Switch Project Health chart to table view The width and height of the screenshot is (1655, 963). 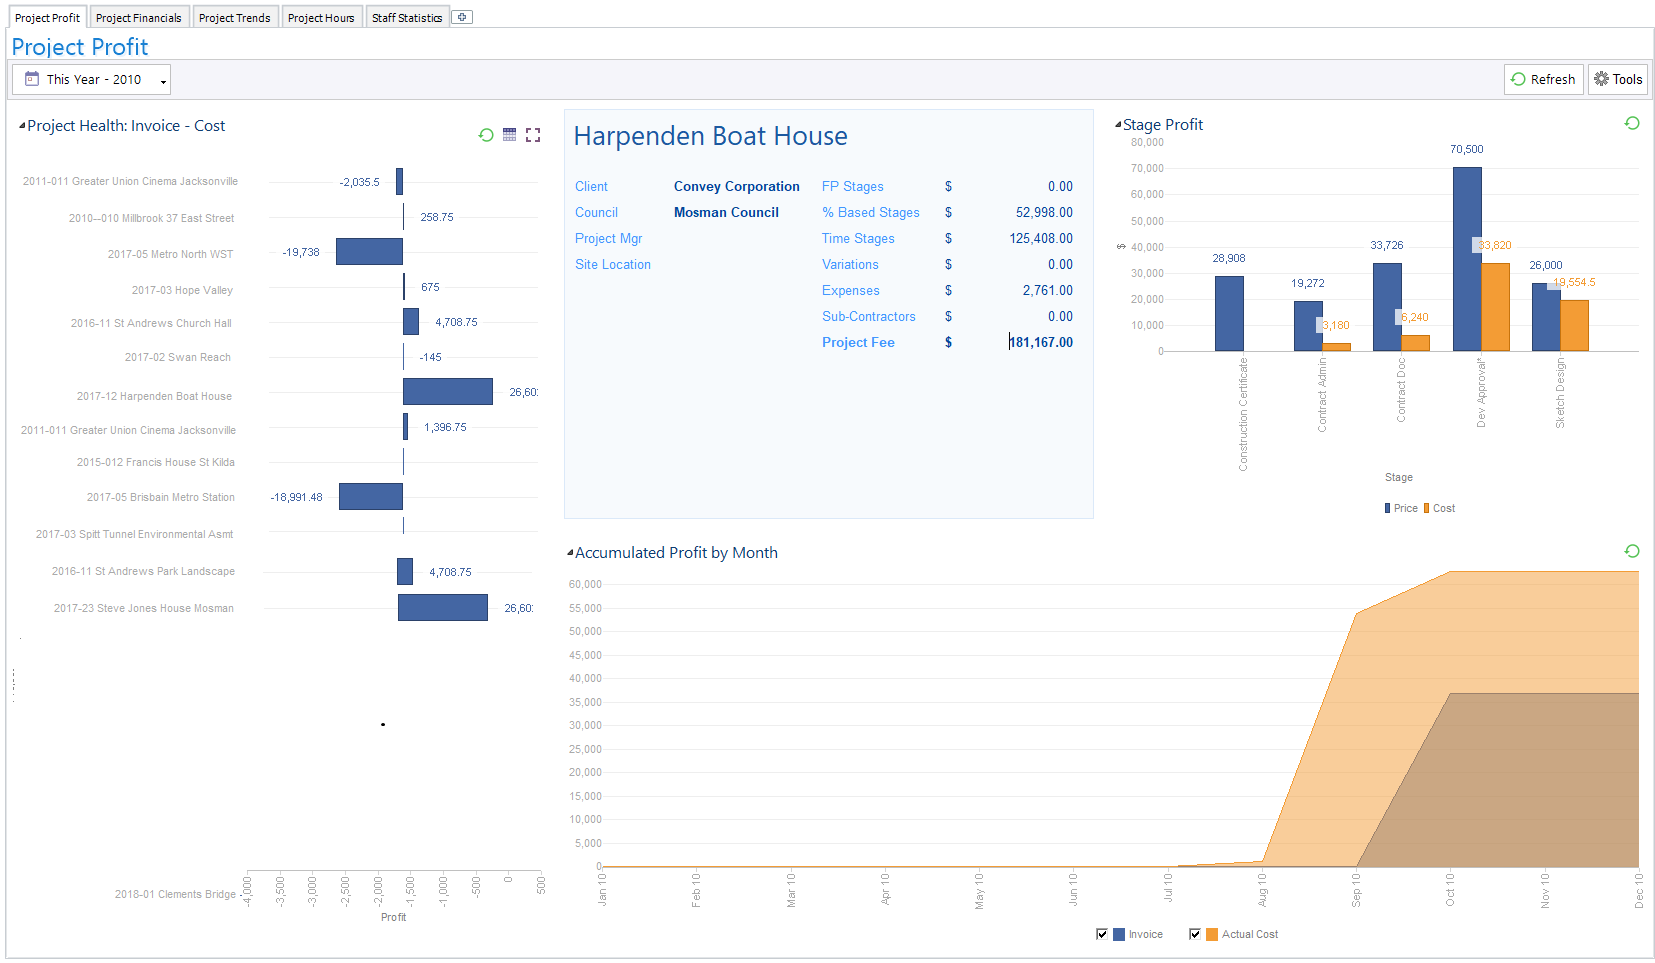(509, 134)
